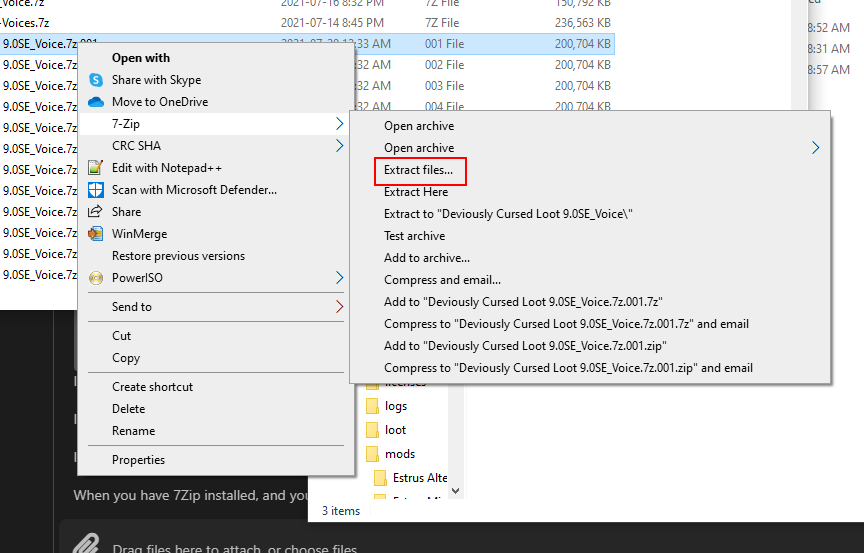Viewport: 864px width, 553px height.
Task: Click the Microsoft Defender shield icon
Action: [96, 190]
